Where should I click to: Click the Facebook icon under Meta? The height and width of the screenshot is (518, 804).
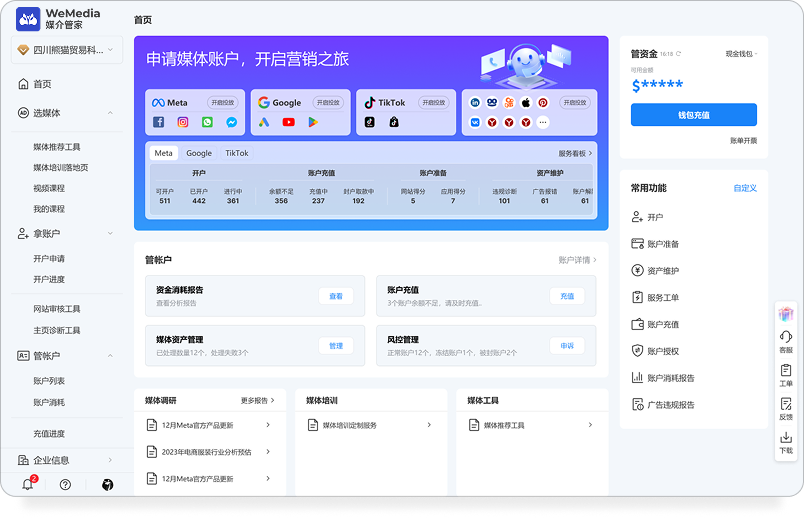158,122
